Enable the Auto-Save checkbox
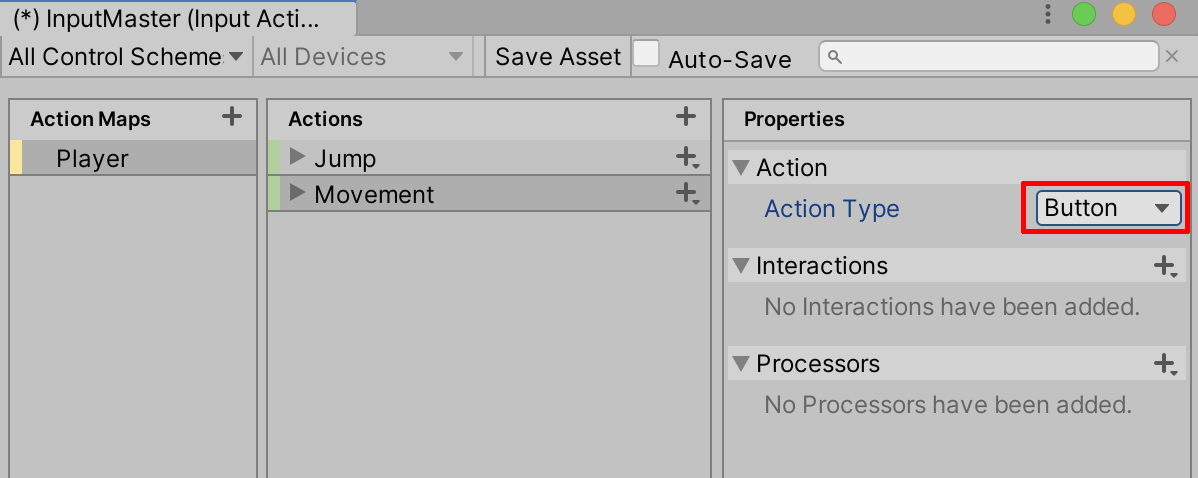The image size is (1198, 478). coord(647,55)
